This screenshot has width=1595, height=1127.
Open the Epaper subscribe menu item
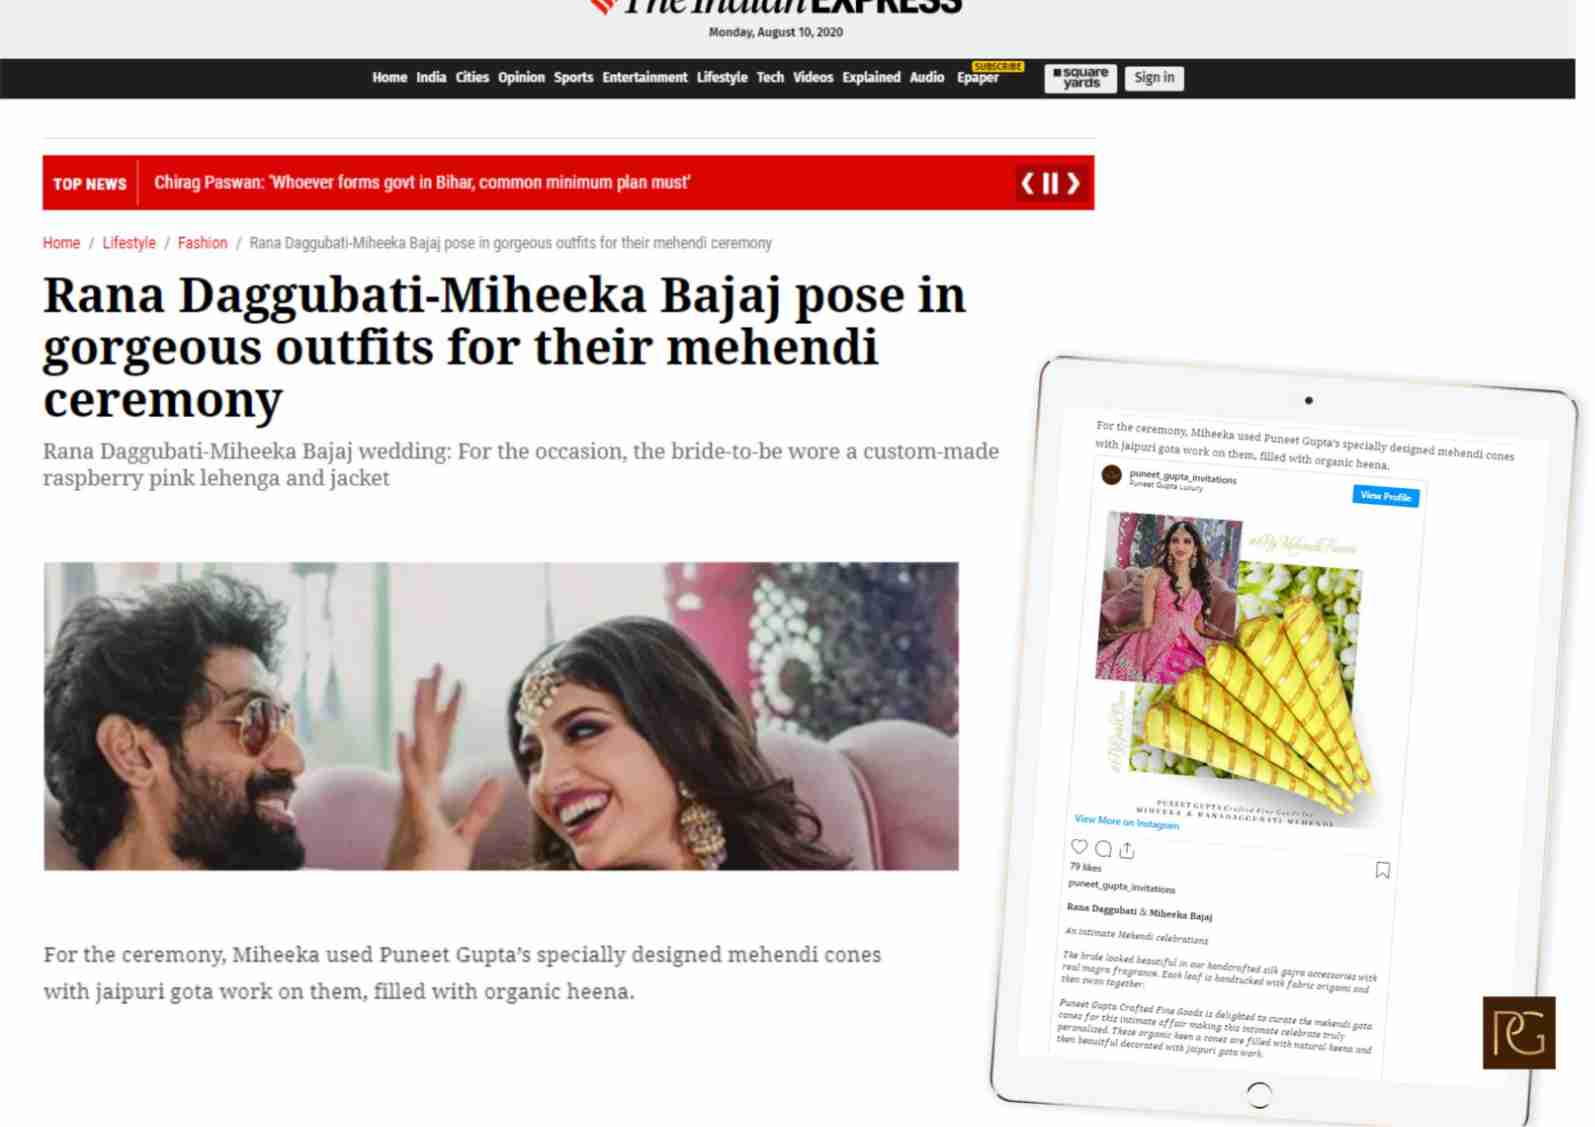coord(977,78)
